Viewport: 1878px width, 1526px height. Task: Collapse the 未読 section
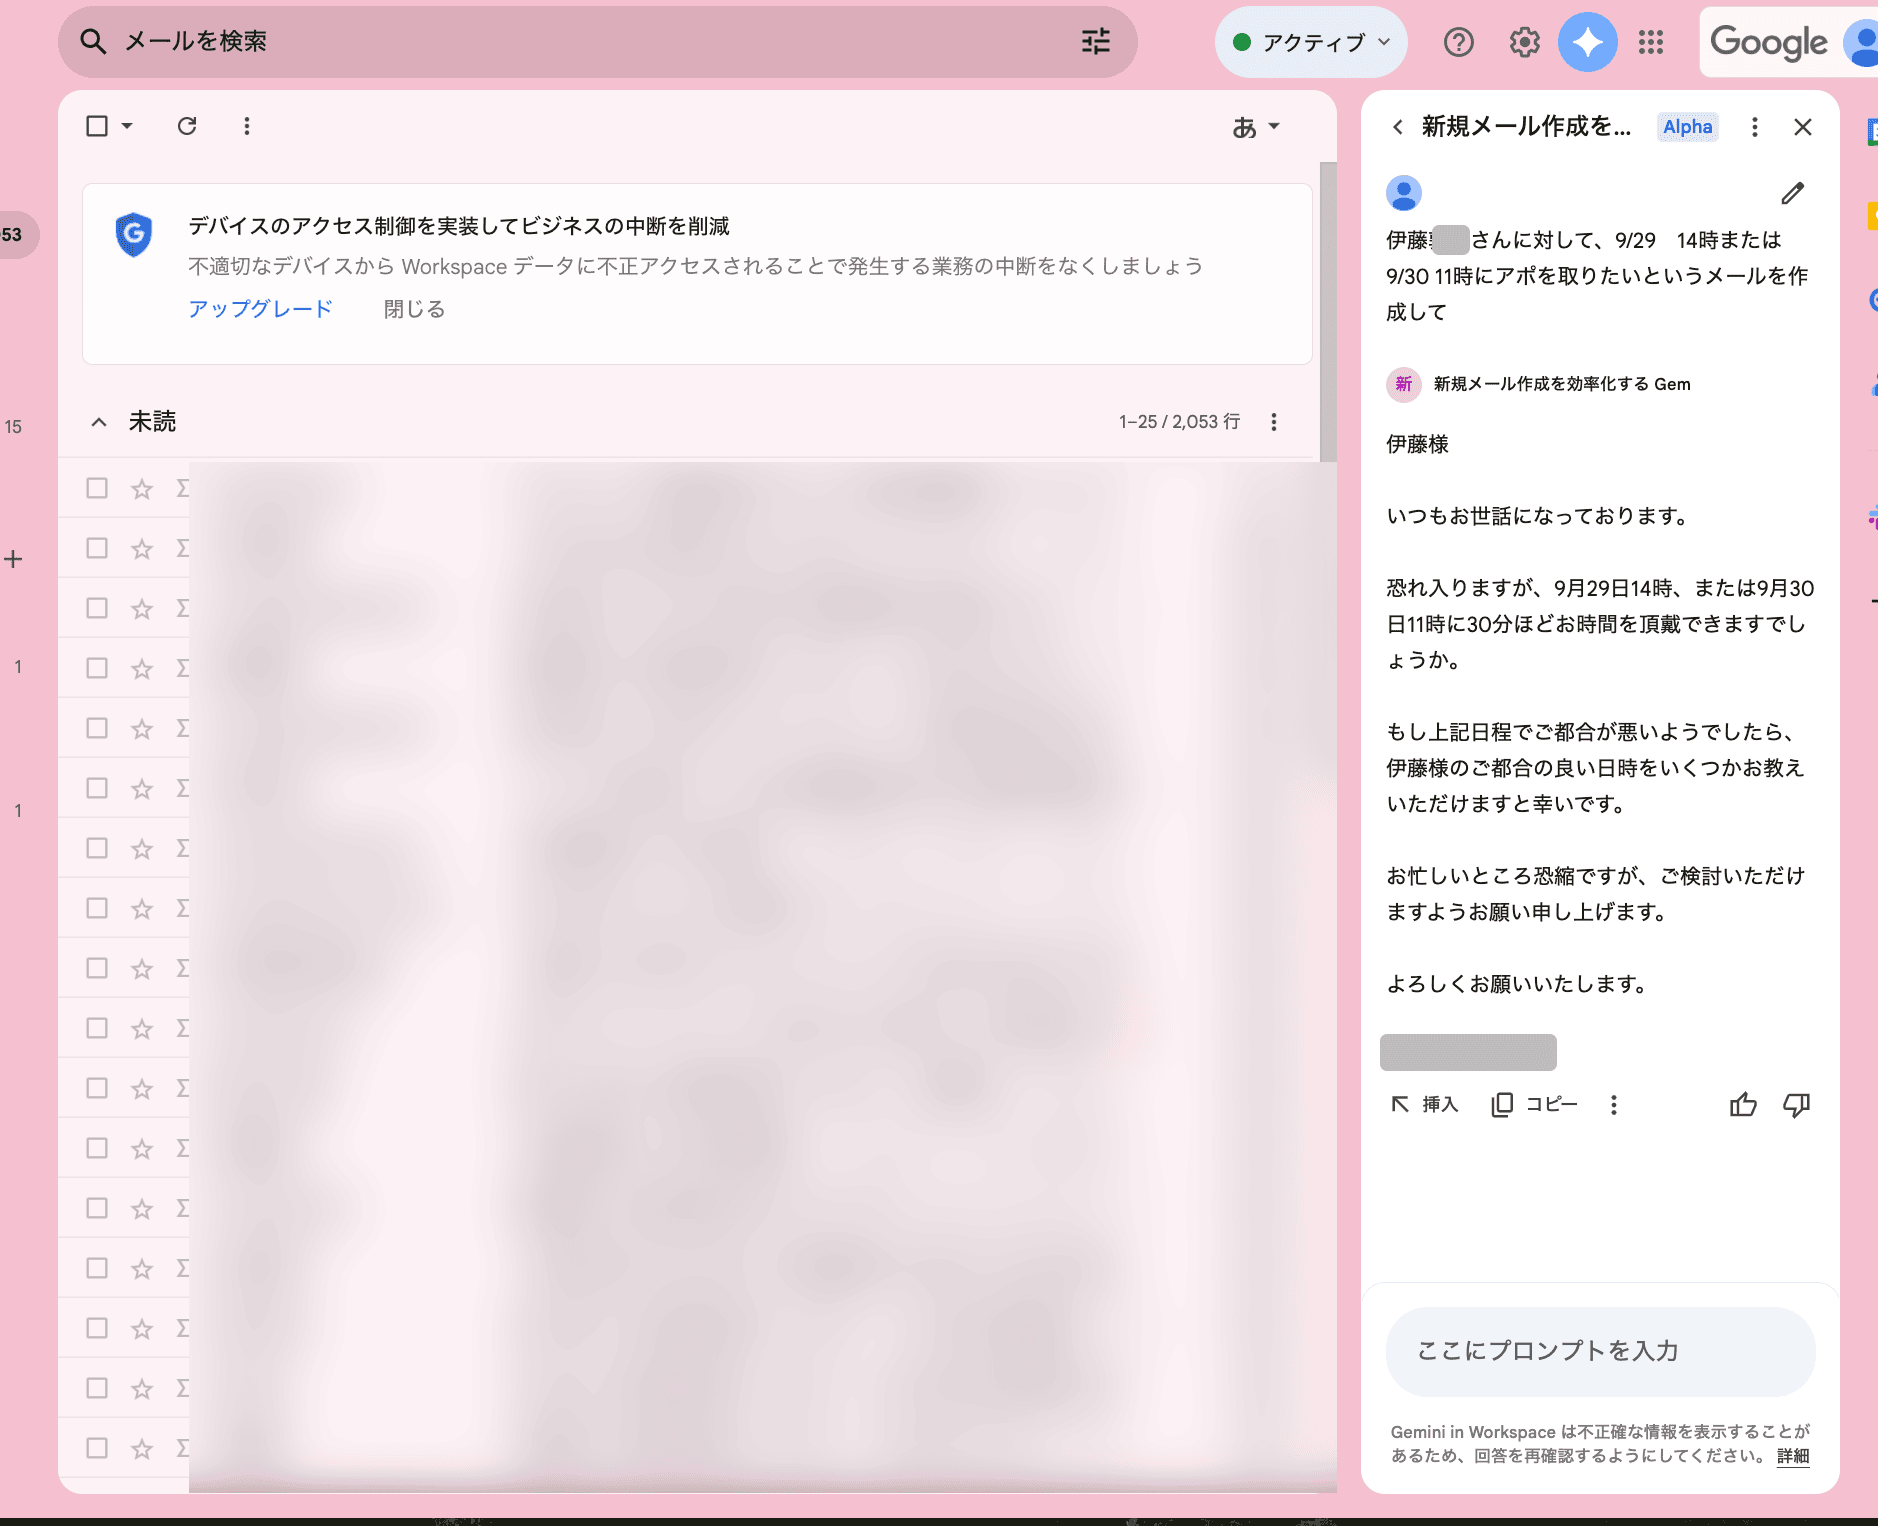point(99,422)
